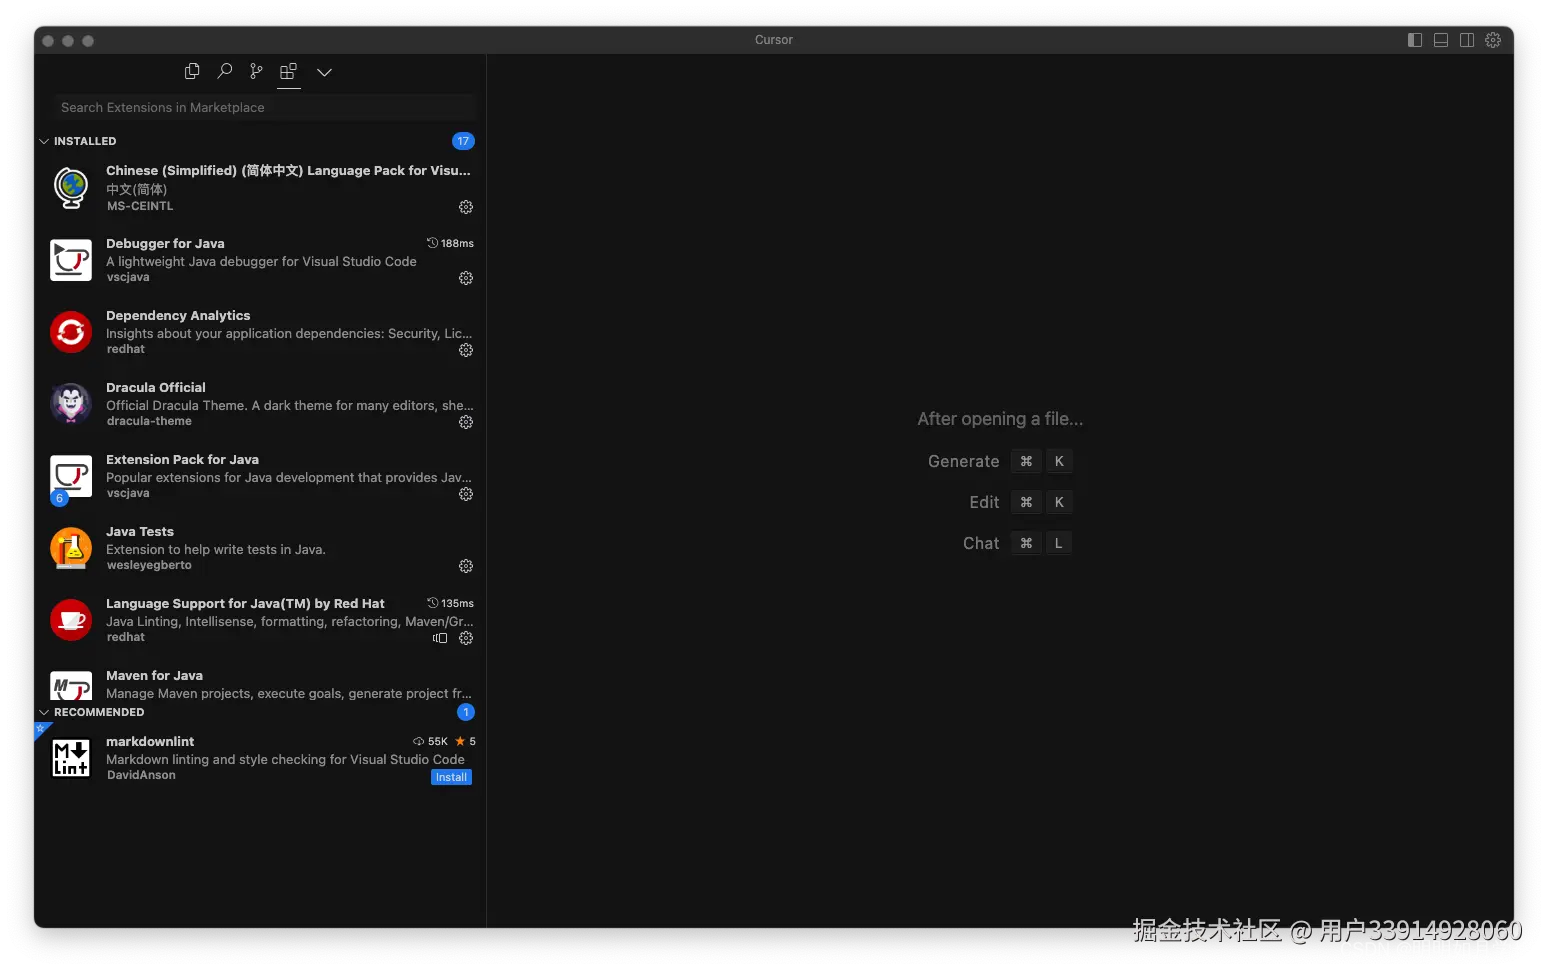This screenshot has height=970, width=1548.
Task: Open settings gear for Java Tests
Action: (466, 566)
